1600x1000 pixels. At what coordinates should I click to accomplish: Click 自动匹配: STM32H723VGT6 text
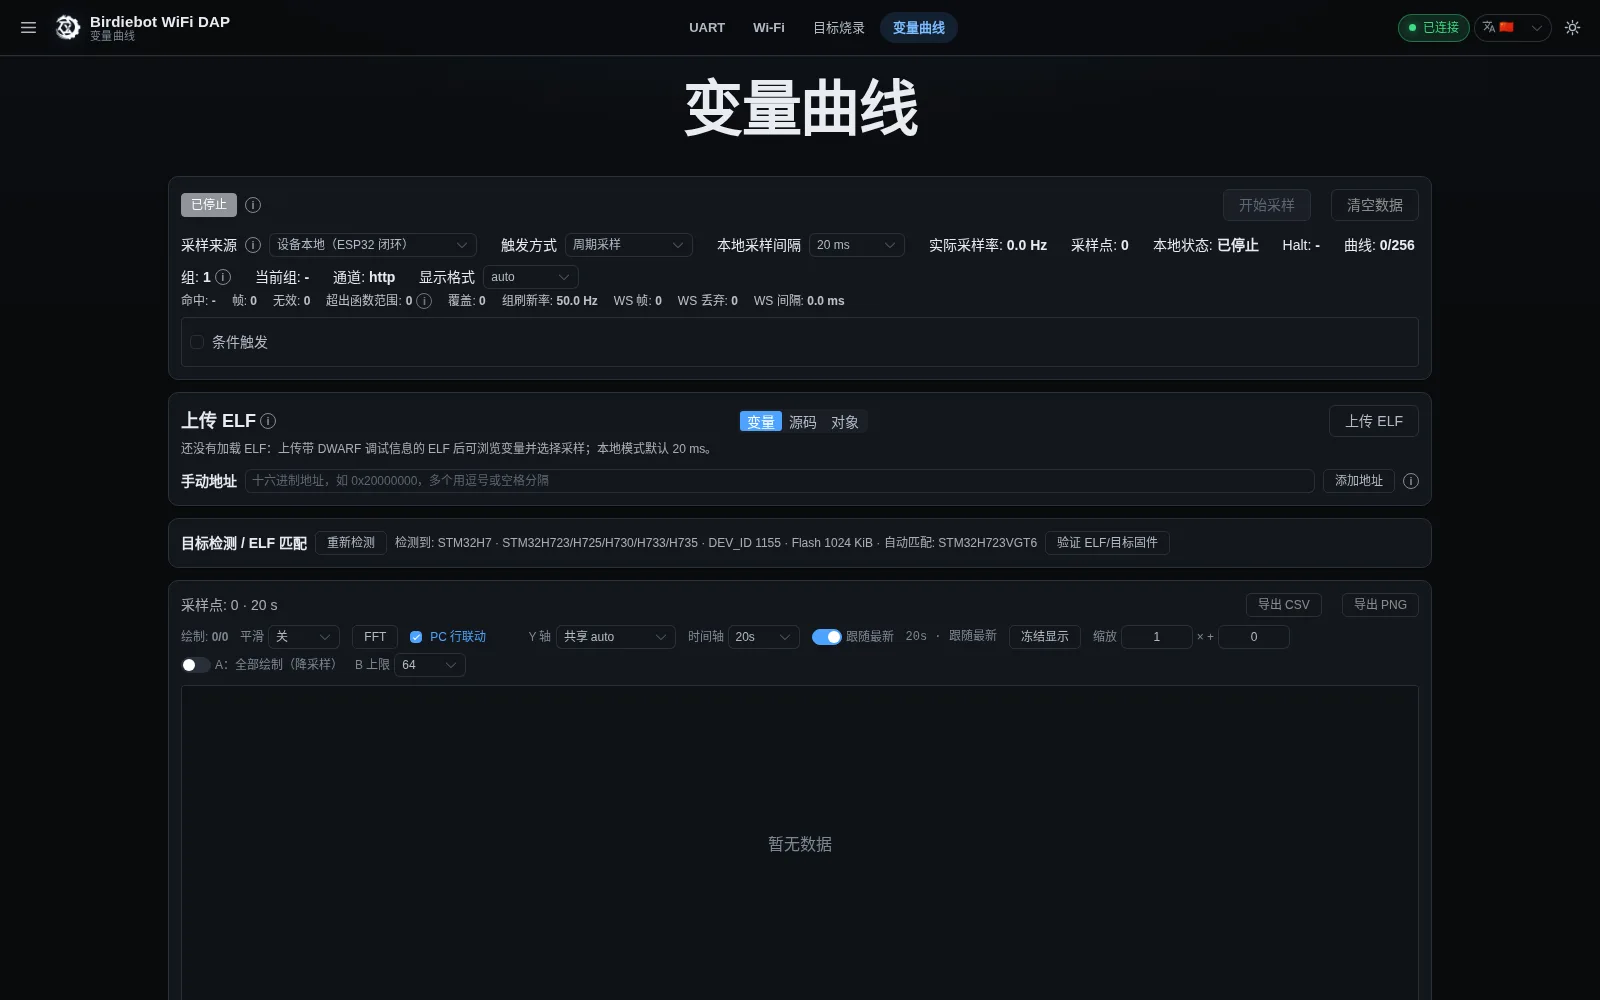(960, 543)
